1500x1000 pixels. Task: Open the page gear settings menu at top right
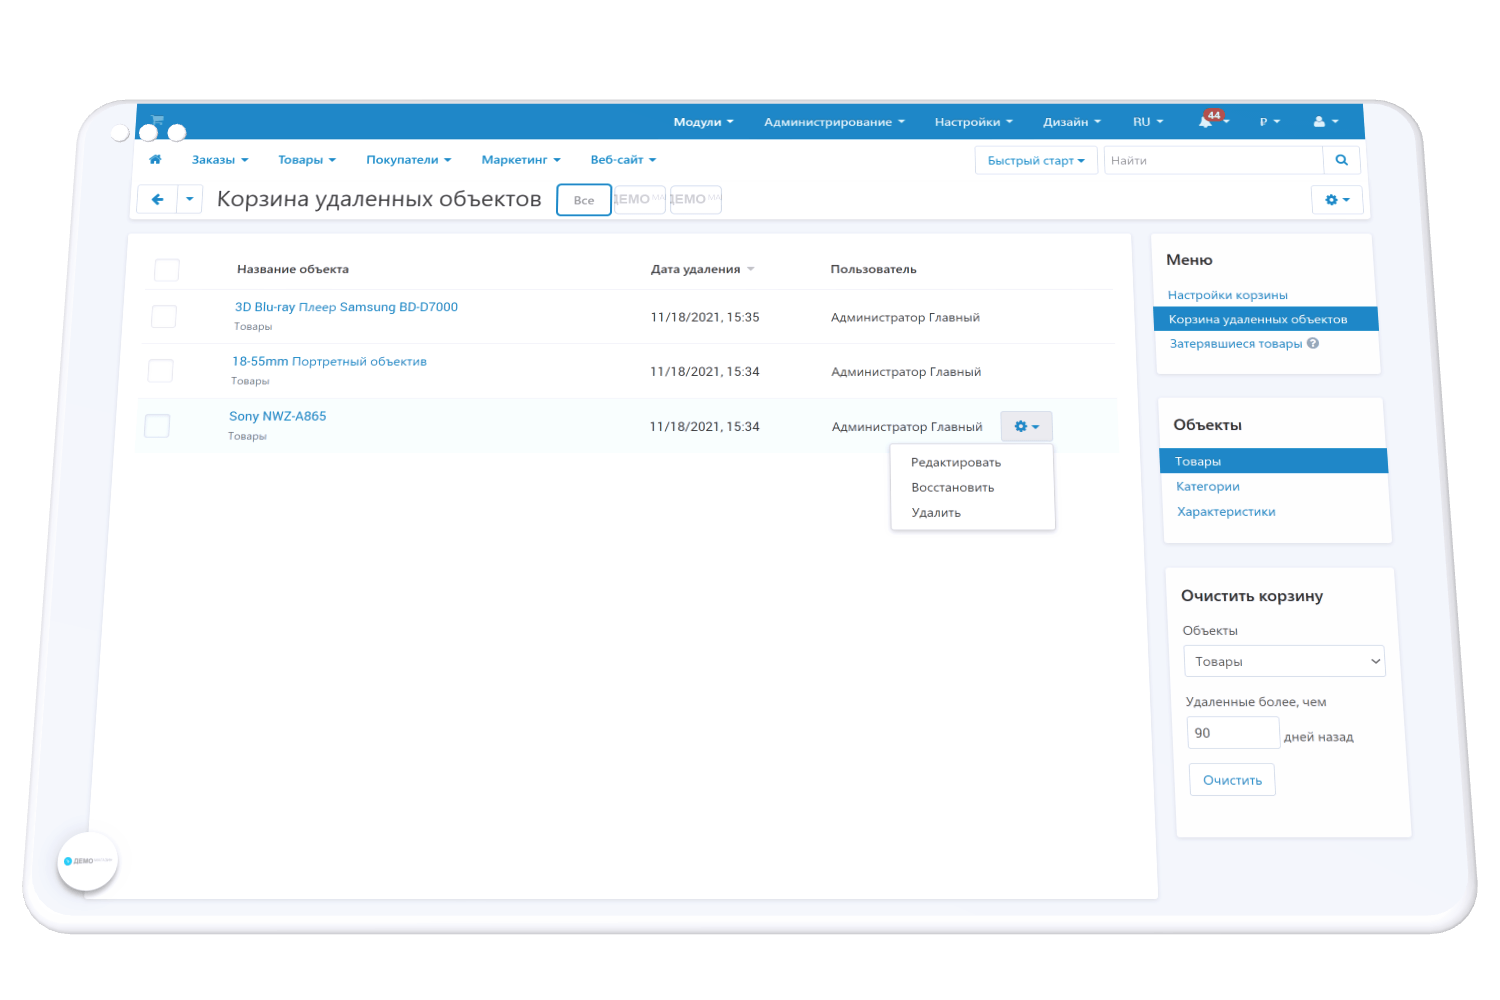(1337, 200)
